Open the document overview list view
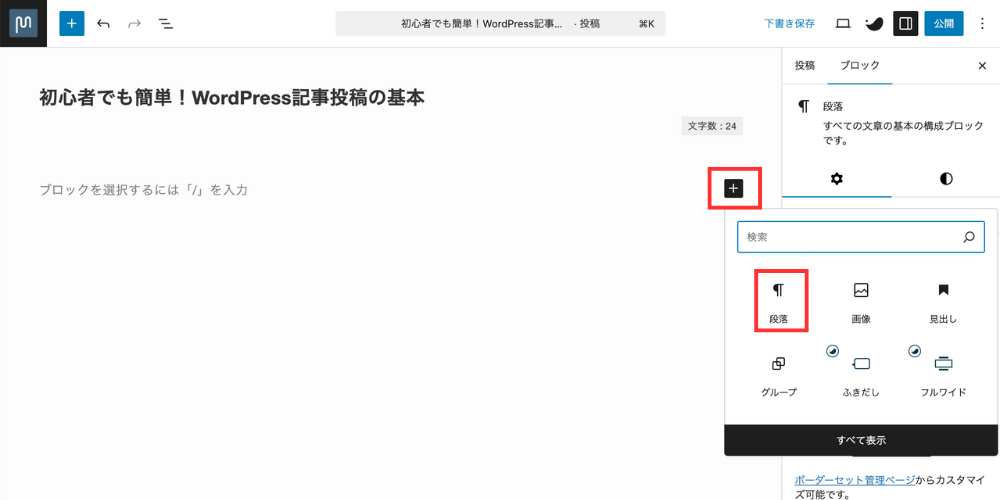The image size is (1000, 500). (166, 23)
